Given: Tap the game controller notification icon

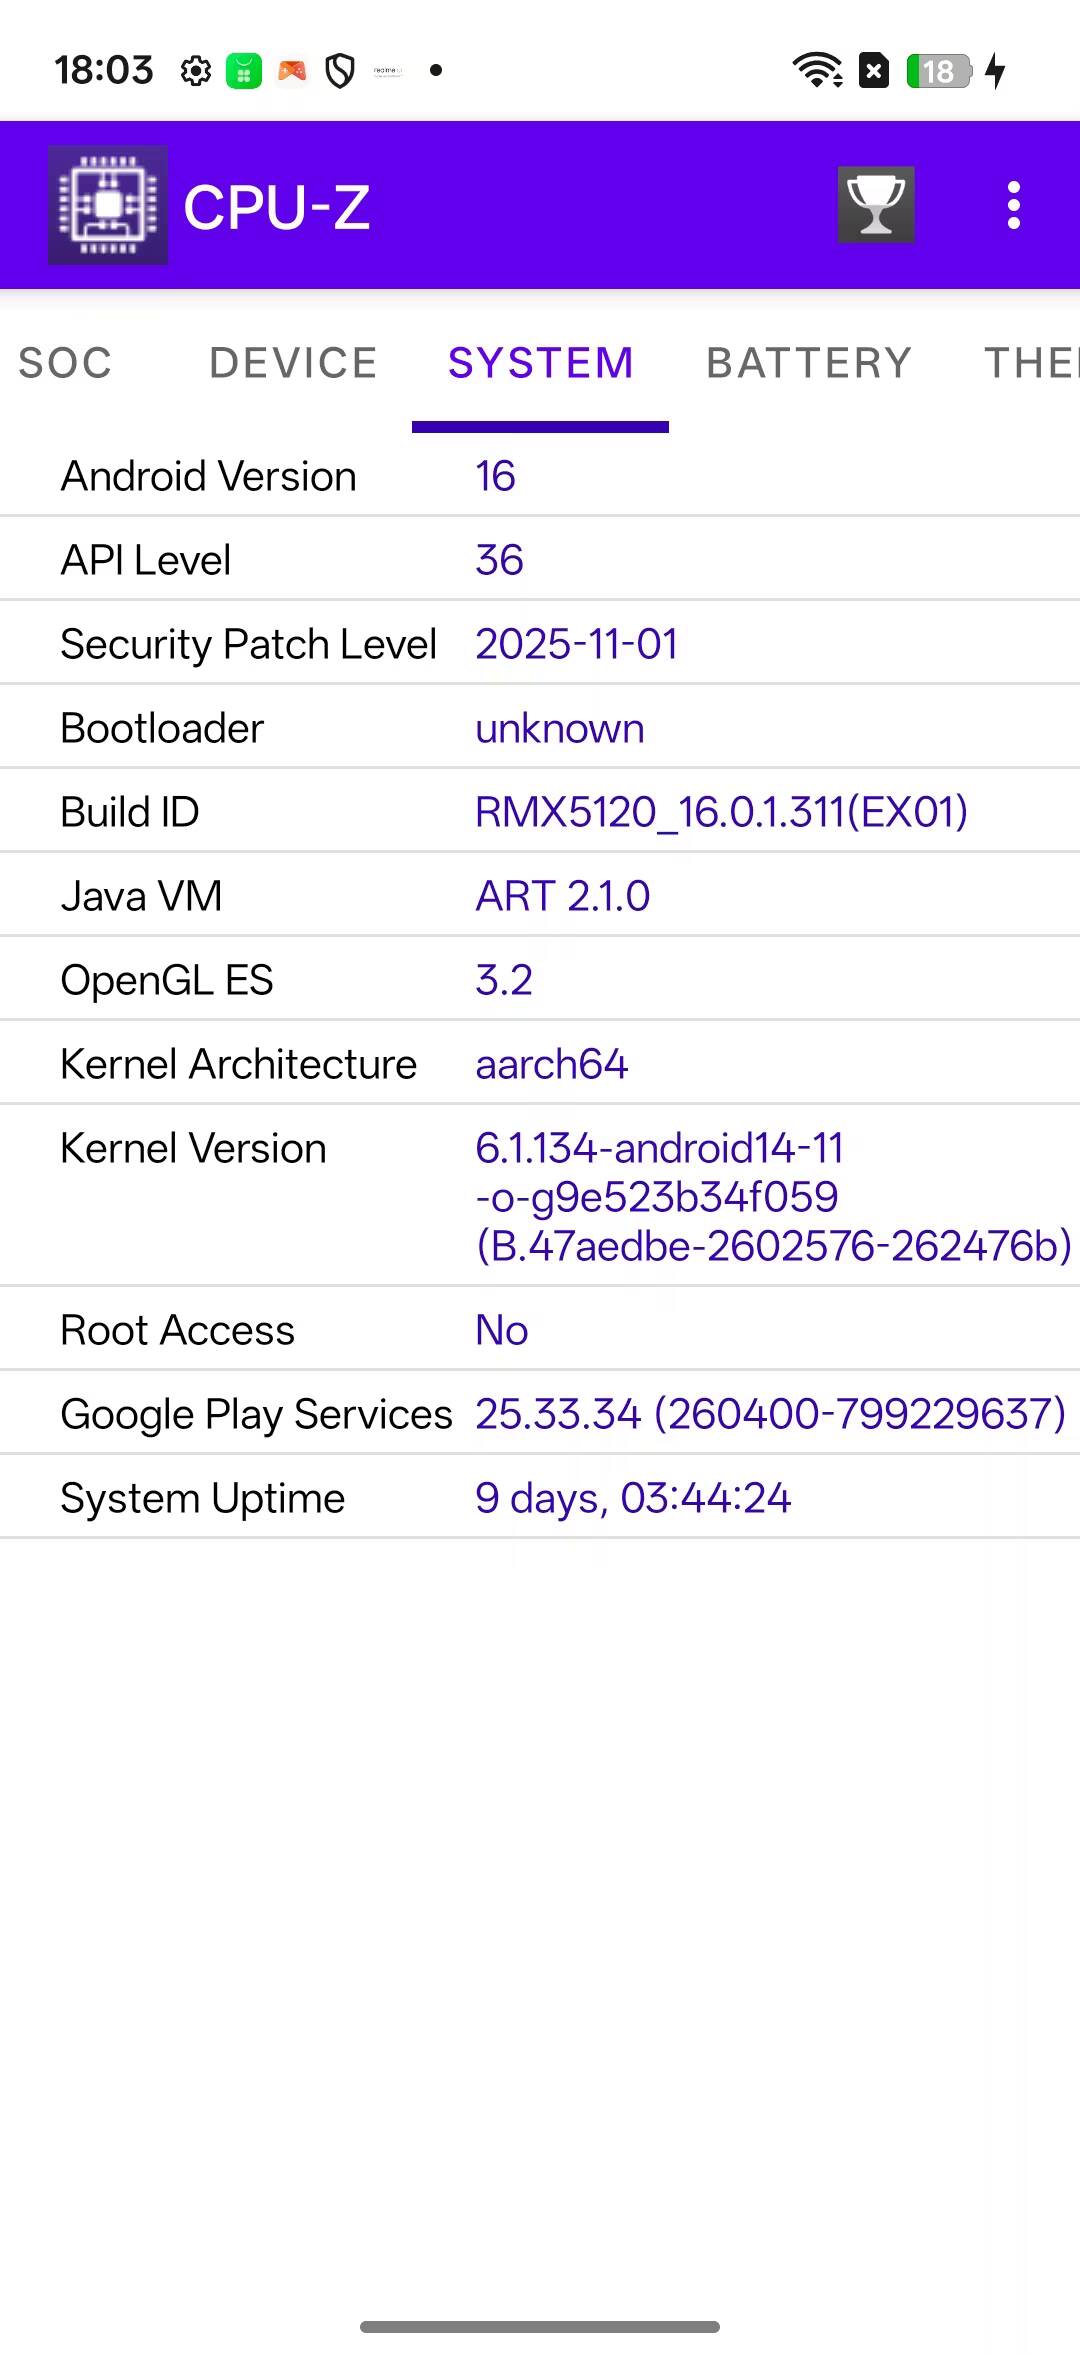Looking at the screenshot, I should tap(292, 71).
